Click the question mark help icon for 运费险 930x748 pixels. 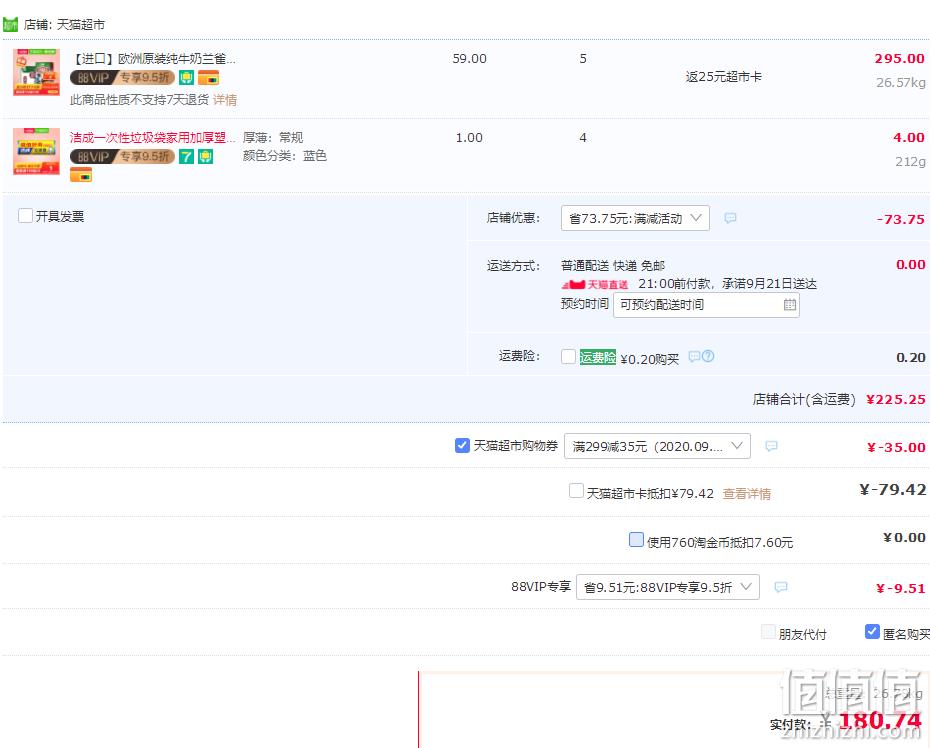tap(708, 357)
